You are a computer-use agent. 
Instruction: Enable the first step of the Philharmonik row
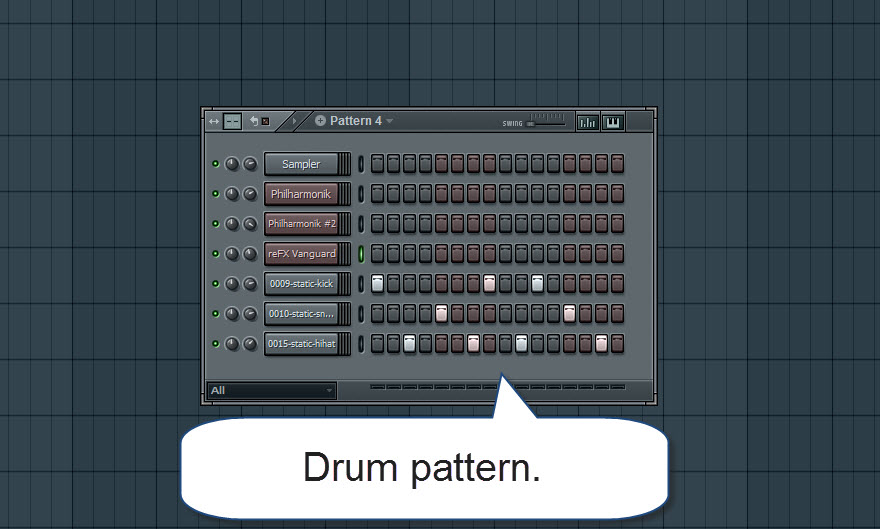pyautogui.click(x=378, y=194)
